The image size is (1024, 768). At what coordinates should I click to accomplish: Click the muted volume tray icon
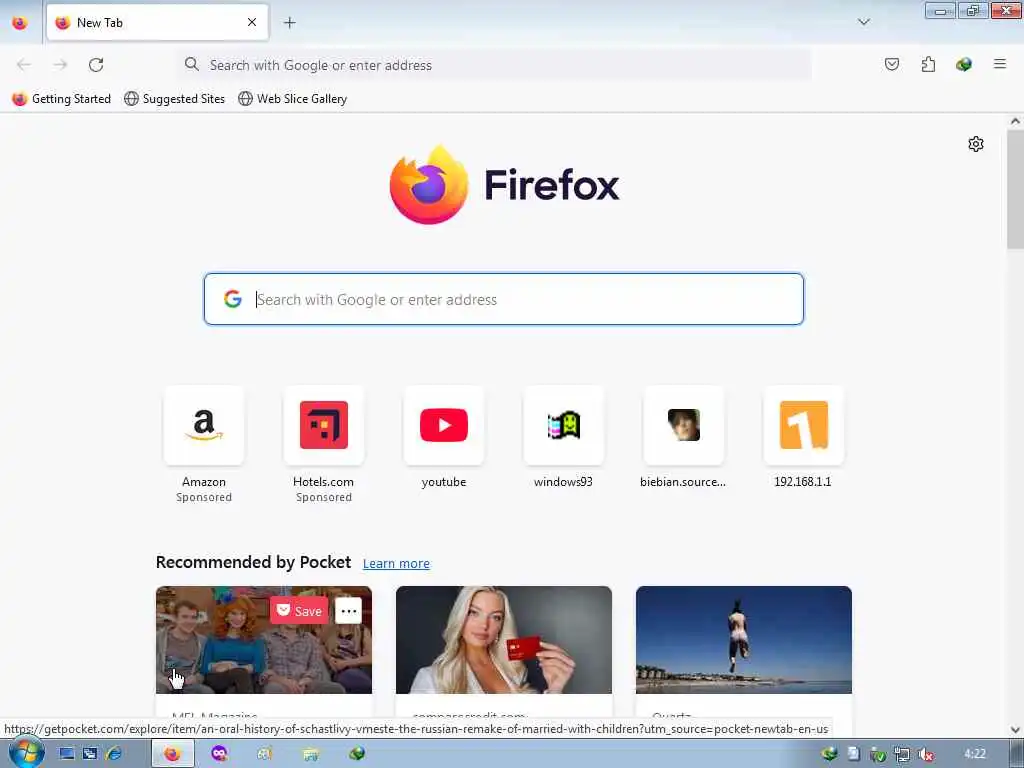tap(925, 754)
